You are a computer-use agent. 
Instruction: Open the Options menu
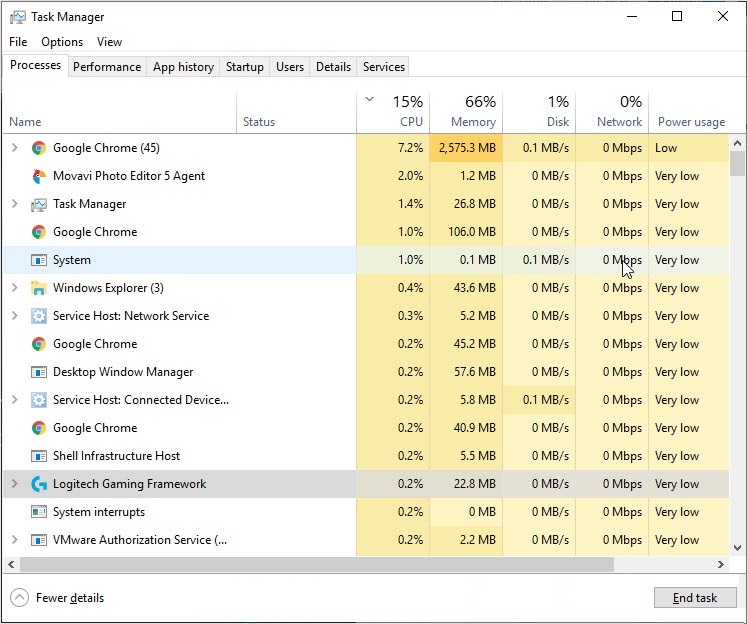[x=62, y=42]
